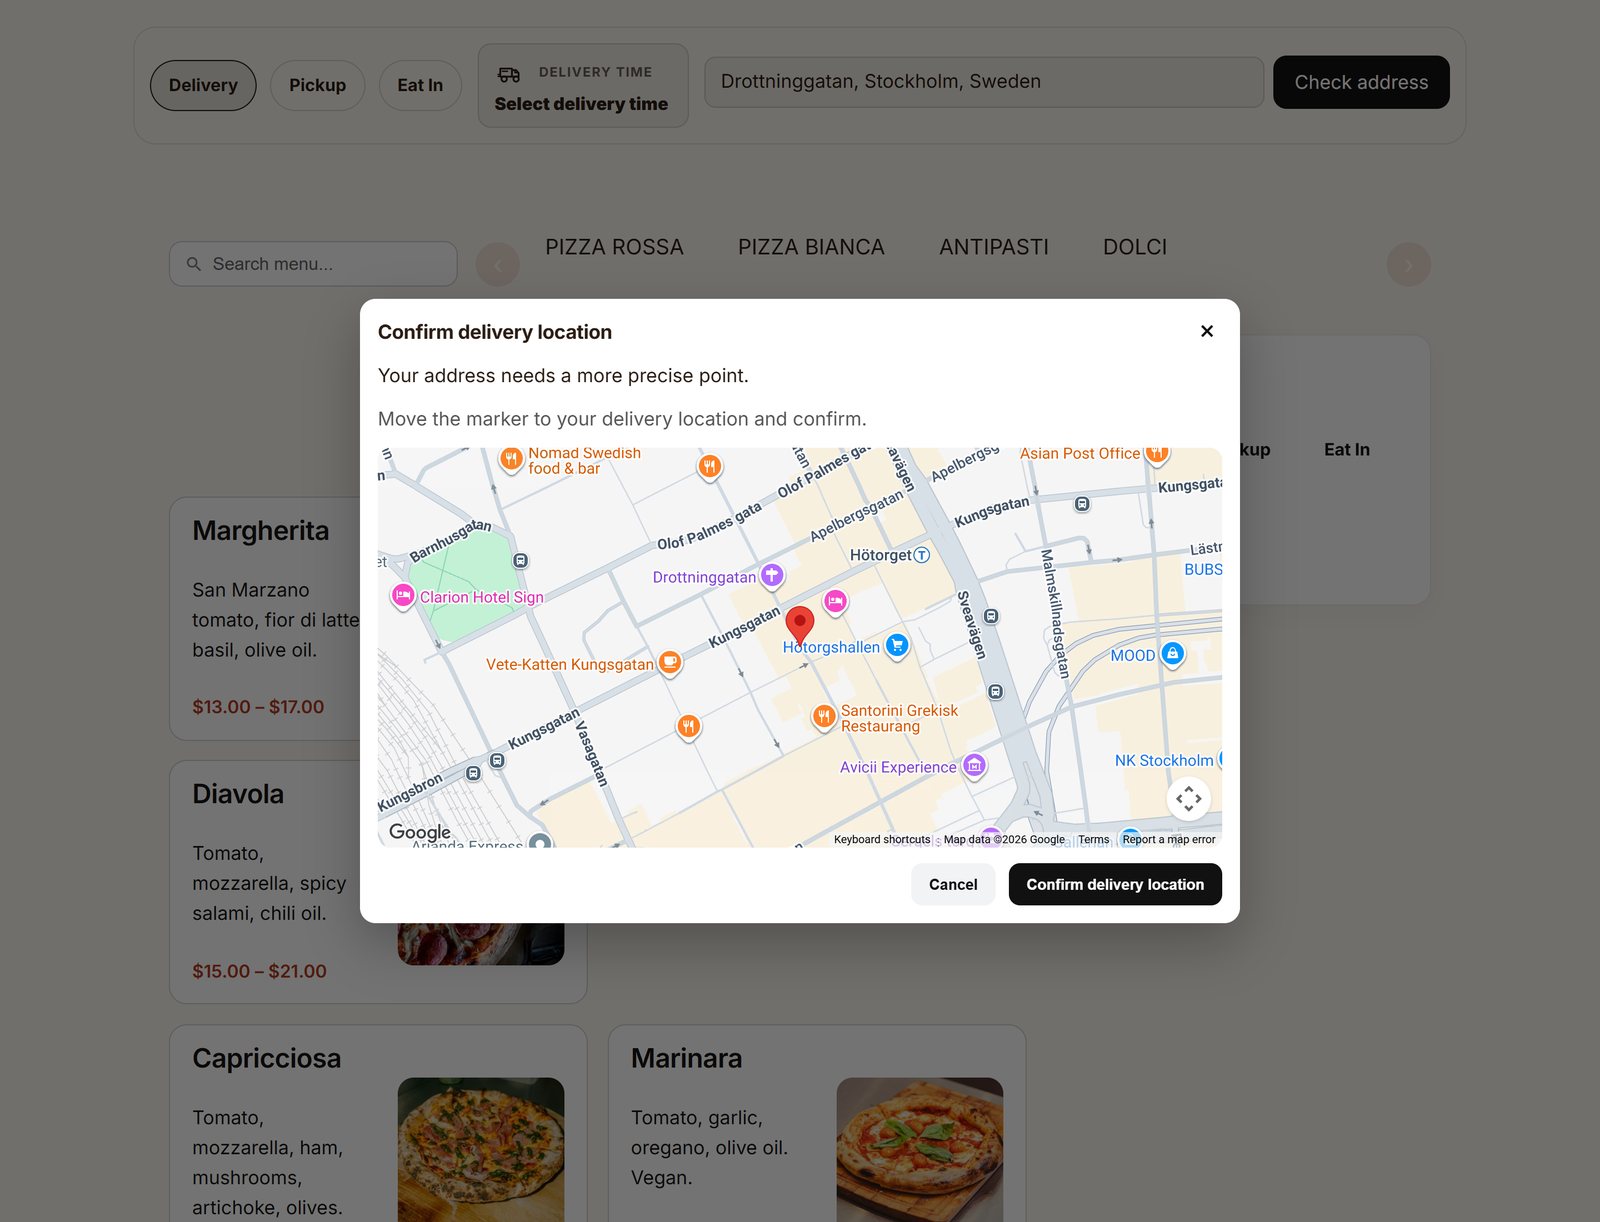Select the Delivery order option
The height and width of the screenshot is (1222, 1600).
tap(203, 85)
